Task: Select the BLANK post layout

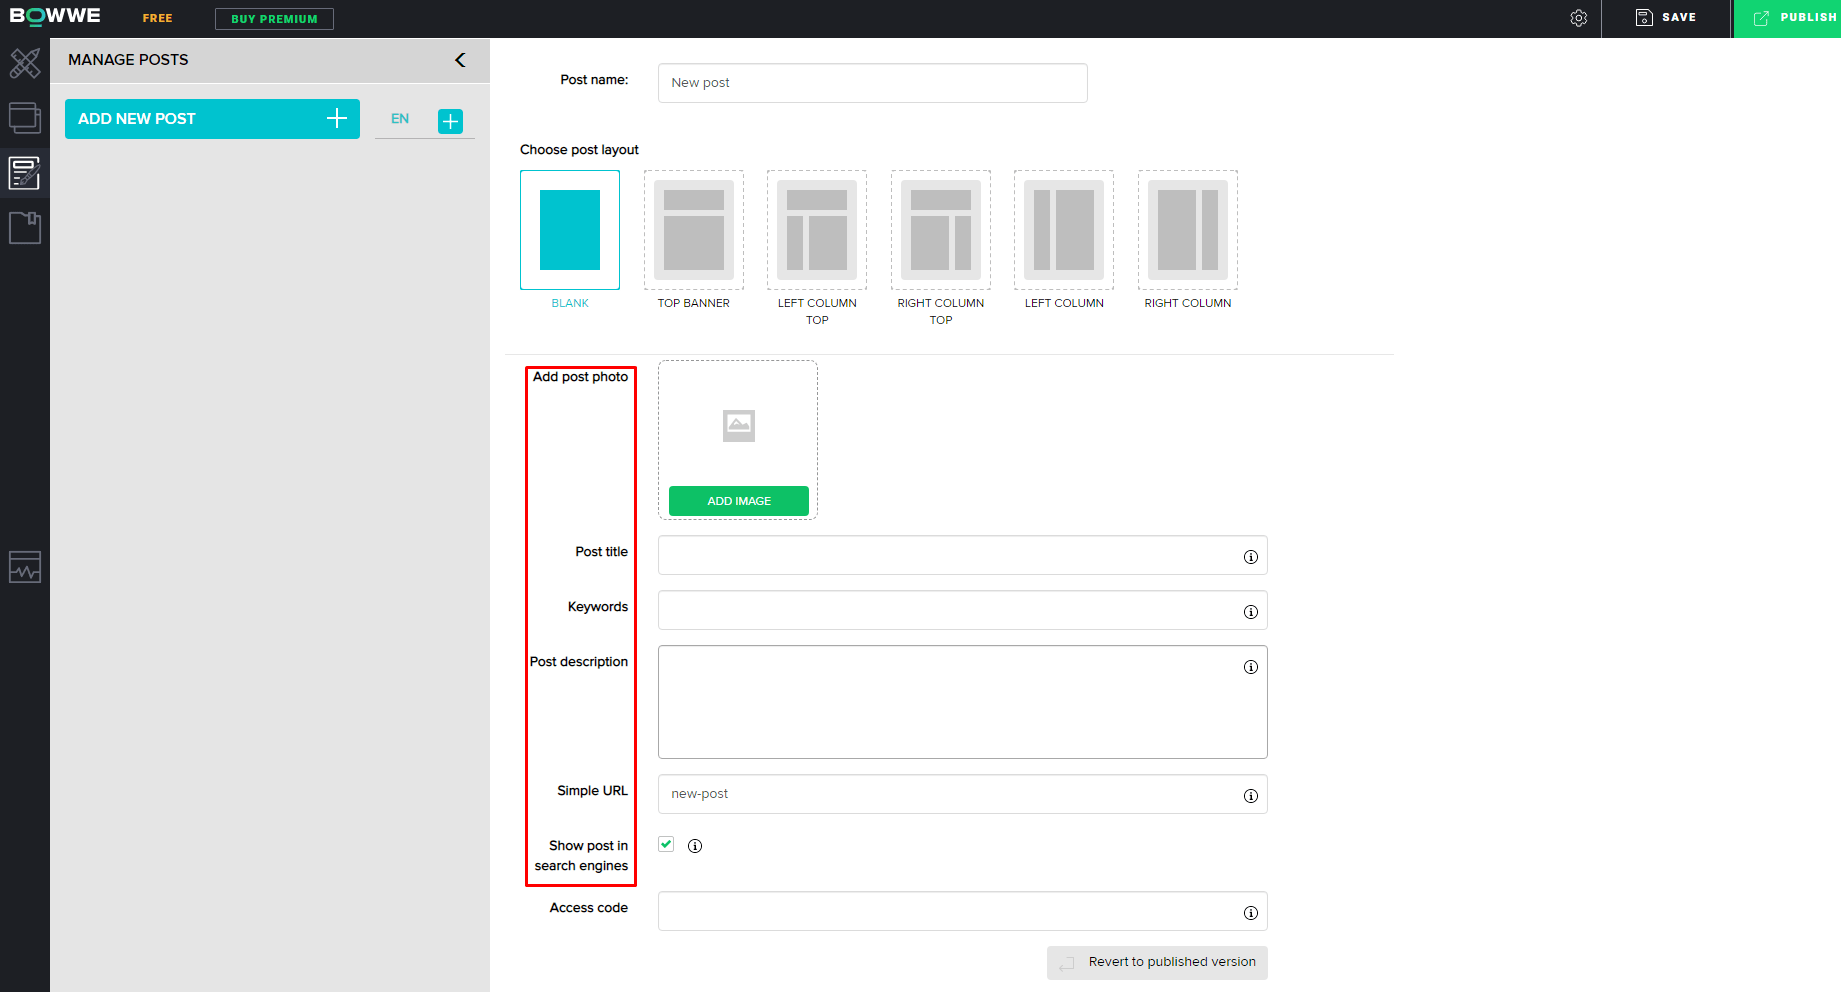Action: pos(570,230)
